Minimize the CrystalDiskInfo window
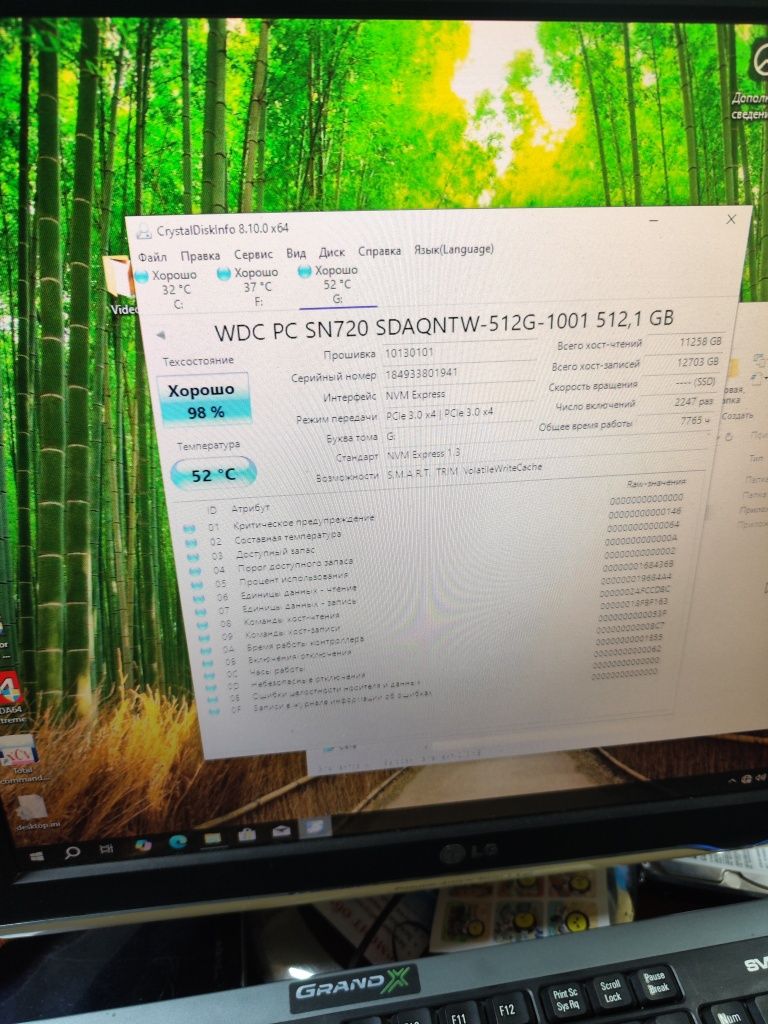The height and width of the screenshot is (1024, 768). (x=654, y=221)
